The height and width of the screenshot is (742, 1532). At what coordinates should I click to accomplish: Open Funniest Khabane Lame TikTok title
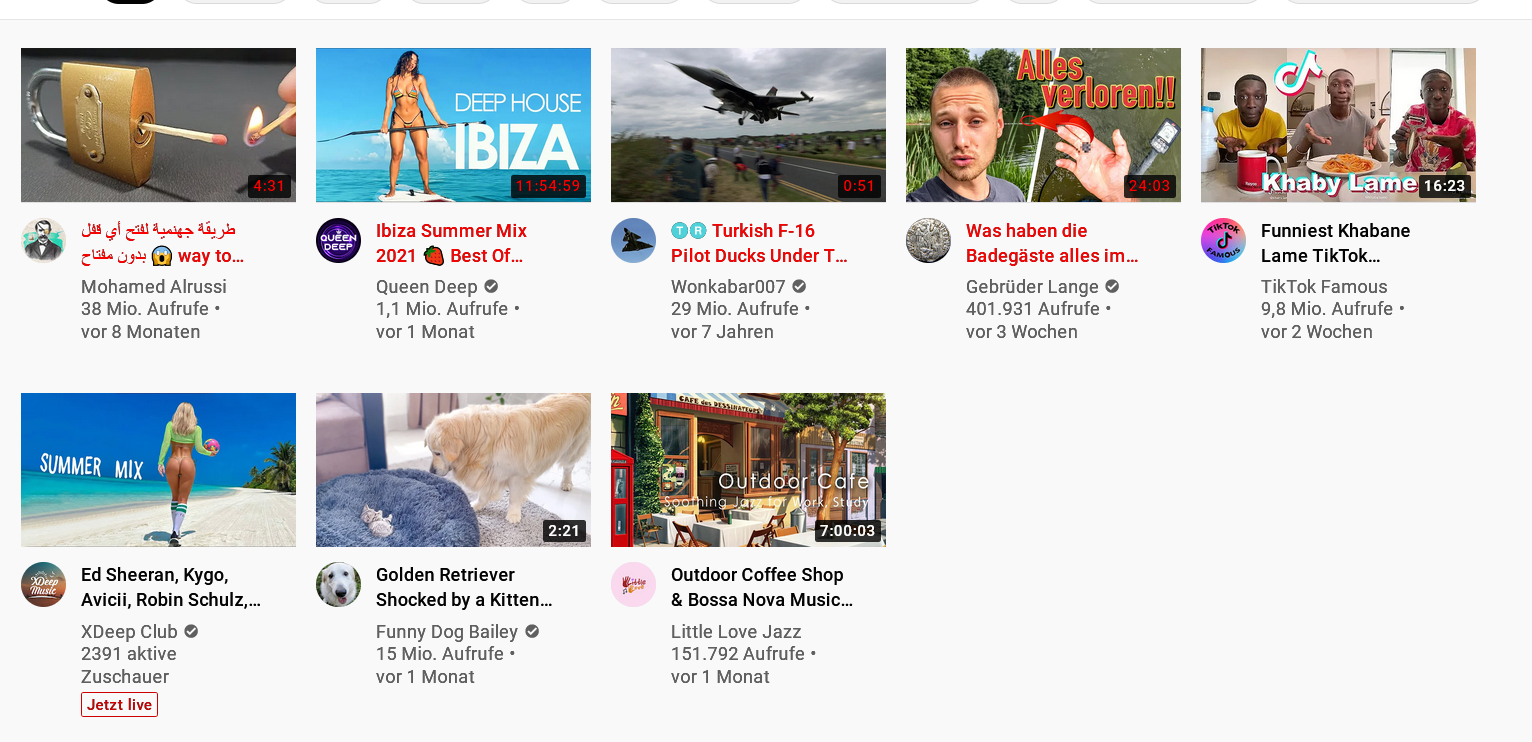(x=1335, y=243)
